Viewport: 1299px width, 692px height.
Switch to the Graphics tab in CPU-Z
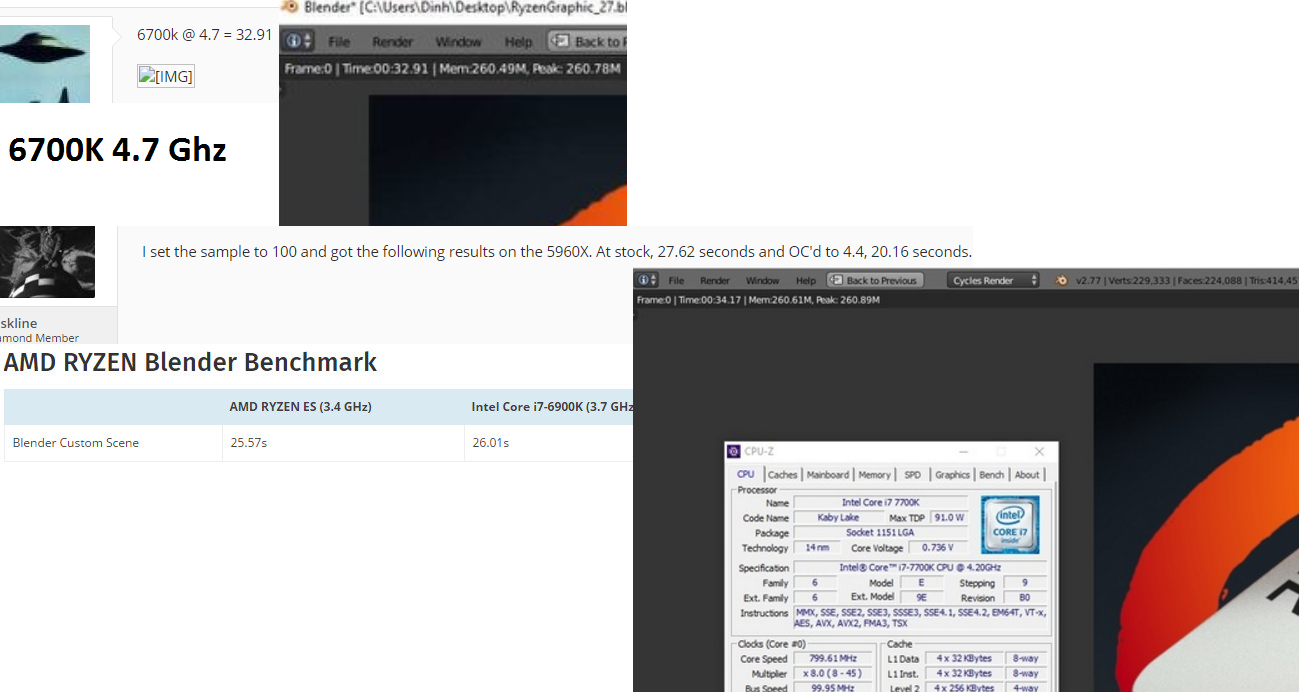[952, 475]
